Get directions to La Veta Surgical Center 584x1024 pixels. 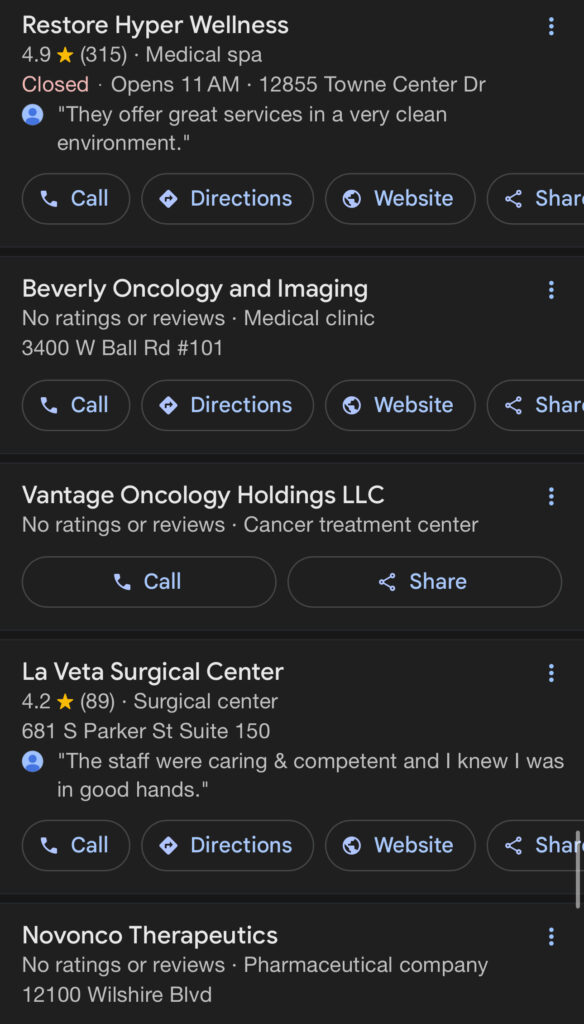pyautogui.click(x=227, y=845)
